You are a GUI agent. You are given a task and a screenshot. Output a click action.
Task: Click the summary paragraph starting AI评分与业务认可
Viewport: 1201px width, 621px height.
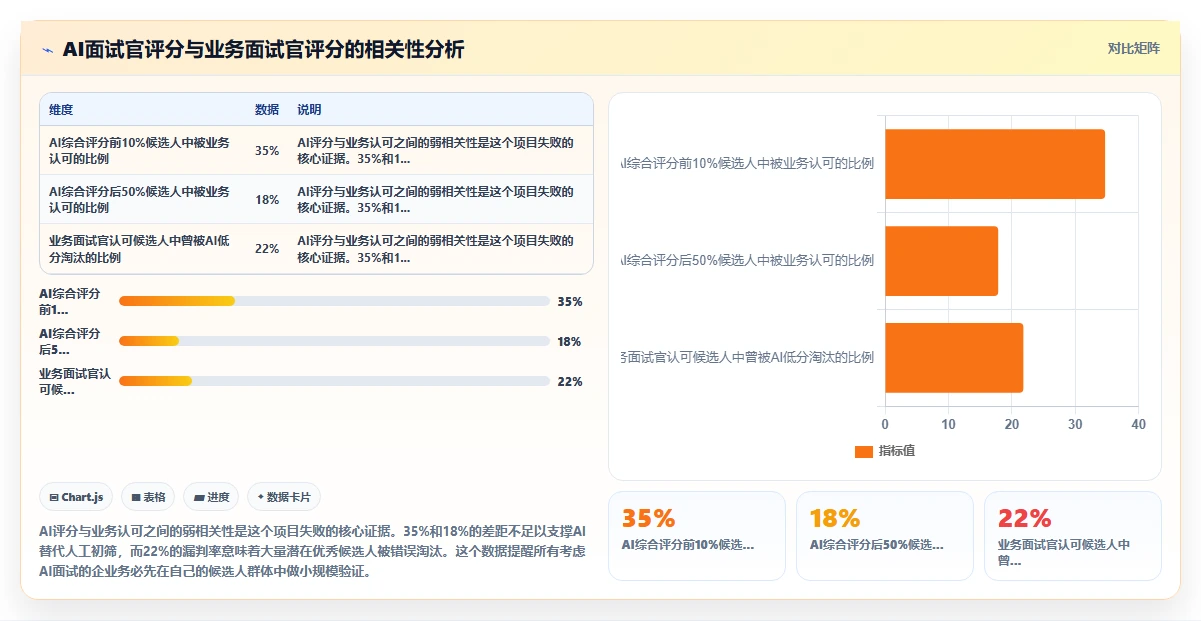pyautogui.click(x=312, y=551)
